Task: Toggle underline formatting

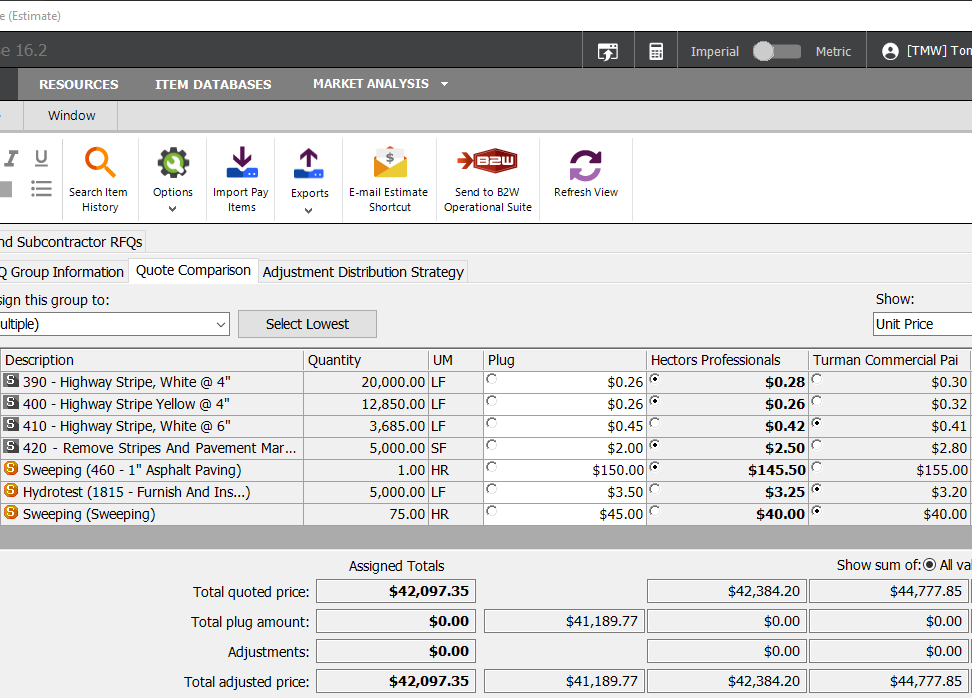Action: click(41, 159)
